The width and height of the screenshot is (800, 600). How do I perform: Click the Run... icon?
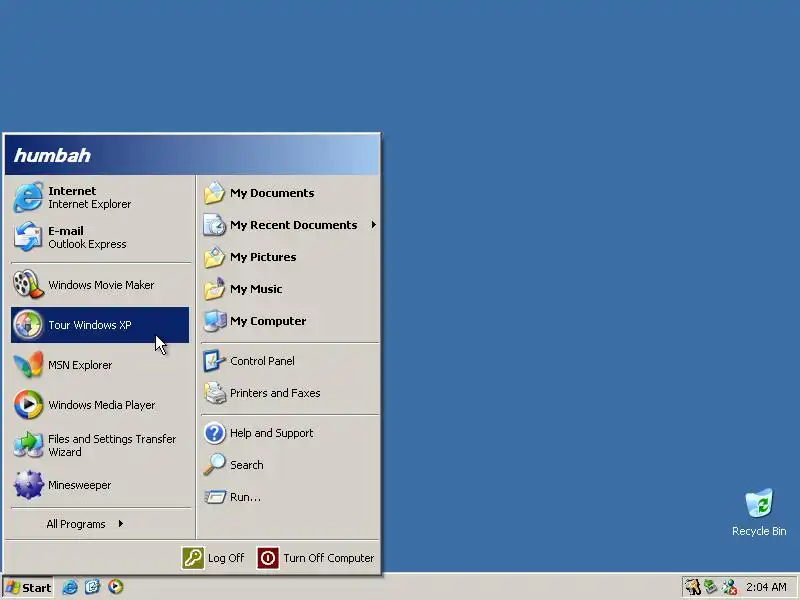pyautogui.click(x=214, y=497)
